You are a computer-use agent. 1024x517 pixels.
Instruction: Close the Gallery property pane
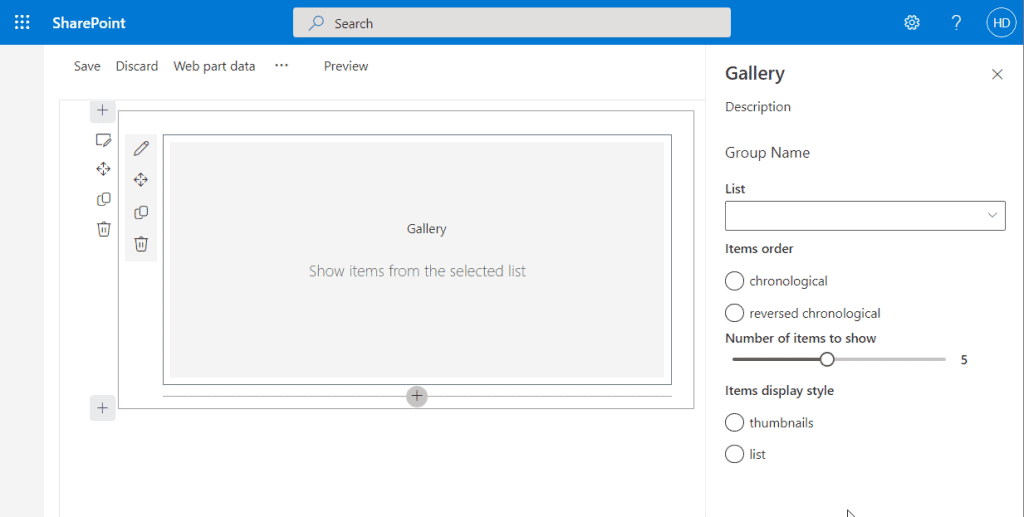coord(997,74)
